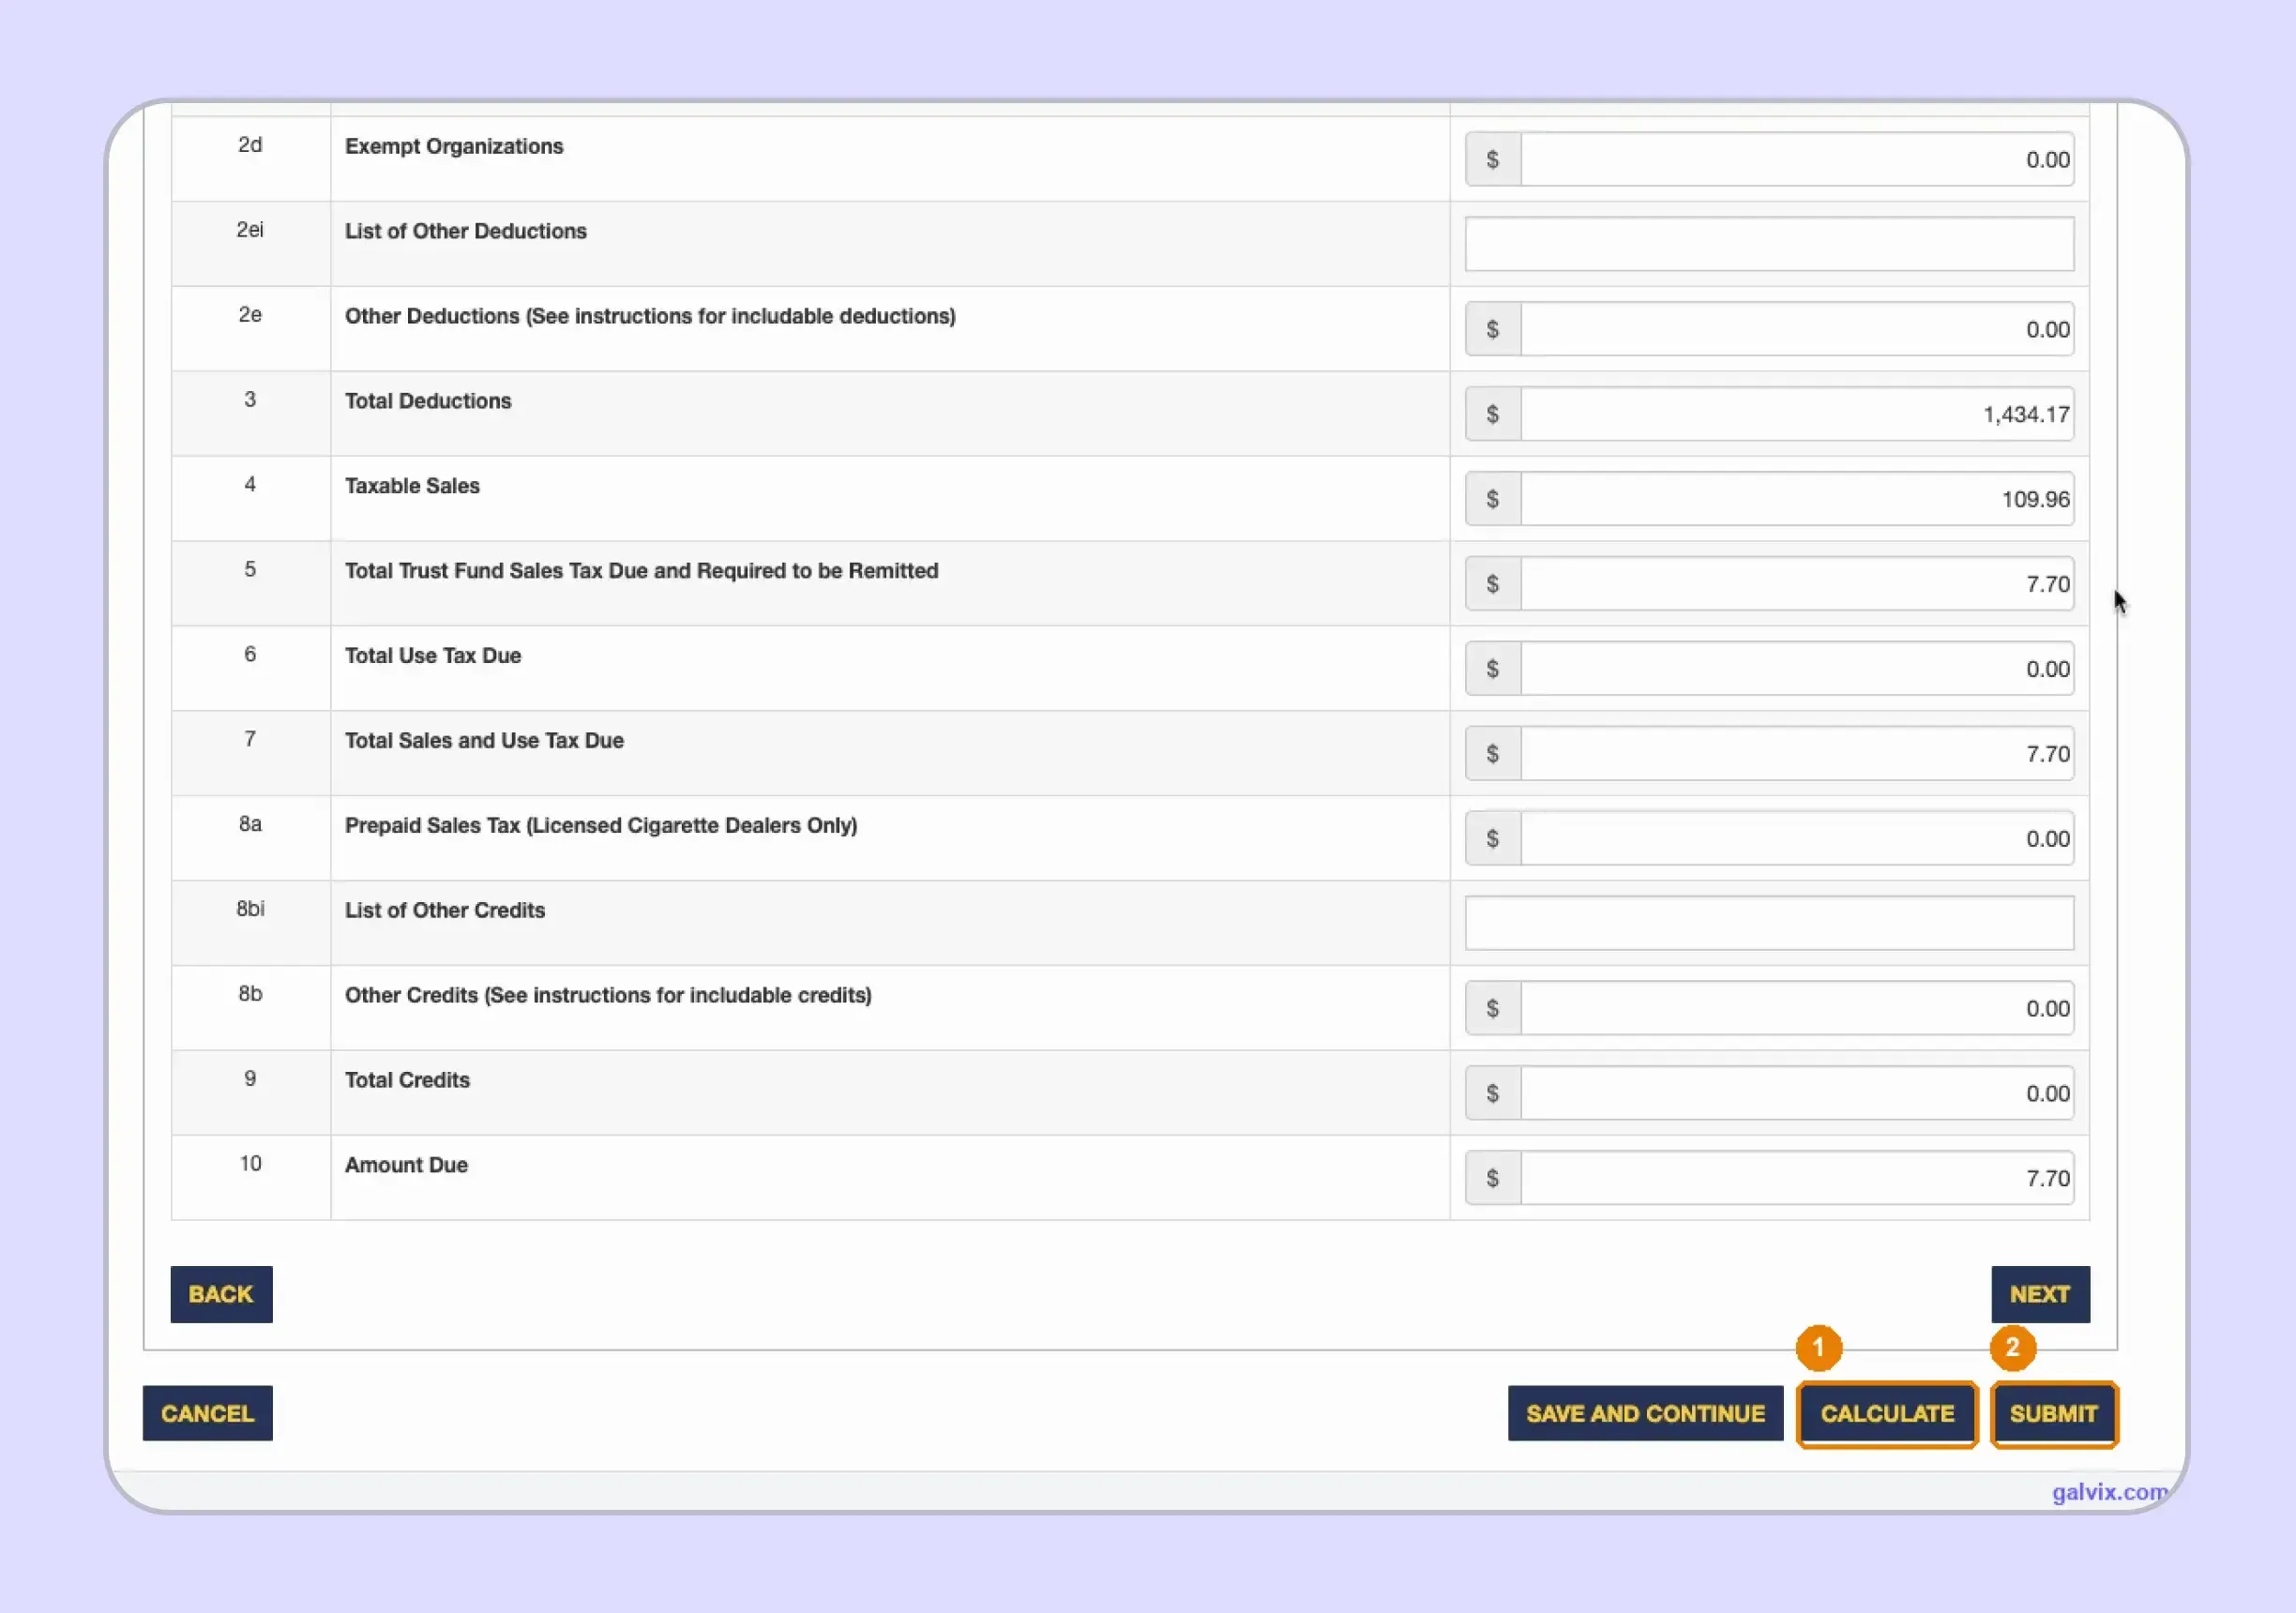This screenshot has height=1613, width=2296.
Task: Click the Total Deductions amount field
Action: tap(1797, 414)
